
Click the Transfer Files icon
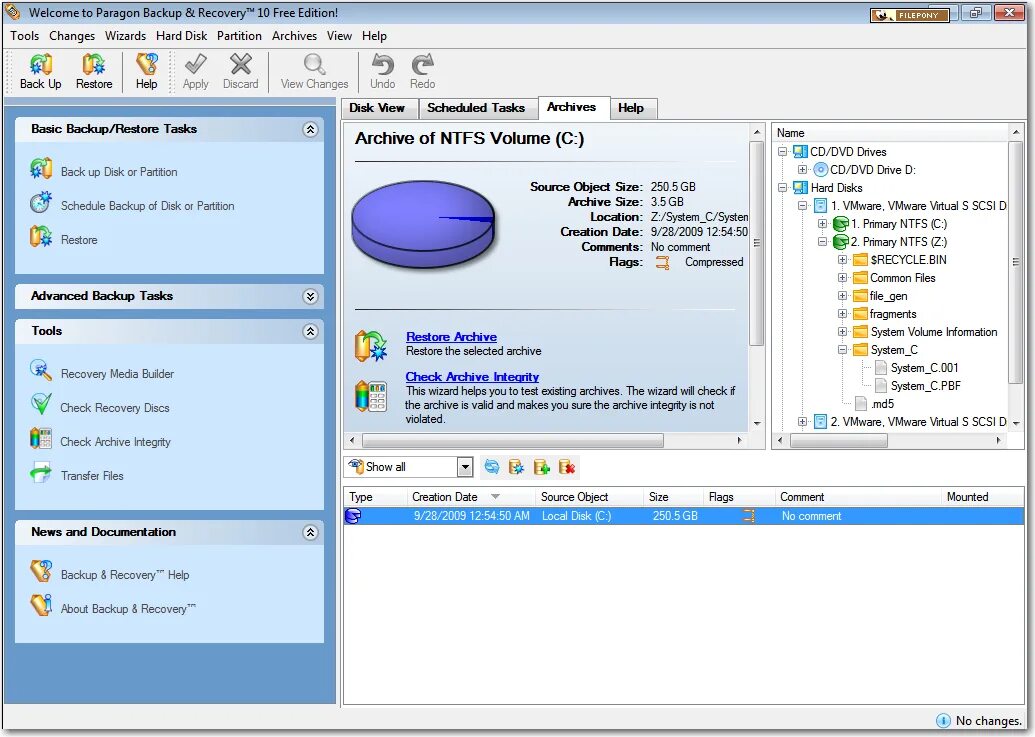[41, 472]
